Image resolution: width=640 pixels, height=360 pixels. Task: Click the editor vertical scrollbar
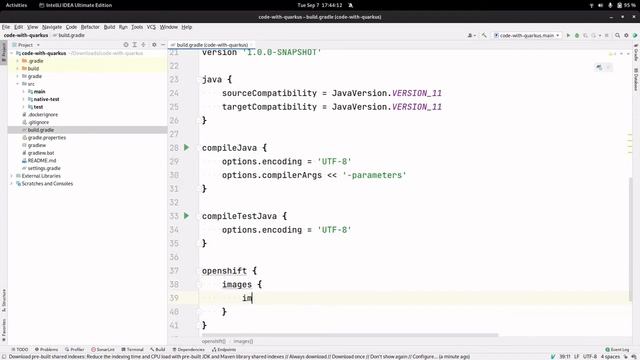(x=630, y=241)
